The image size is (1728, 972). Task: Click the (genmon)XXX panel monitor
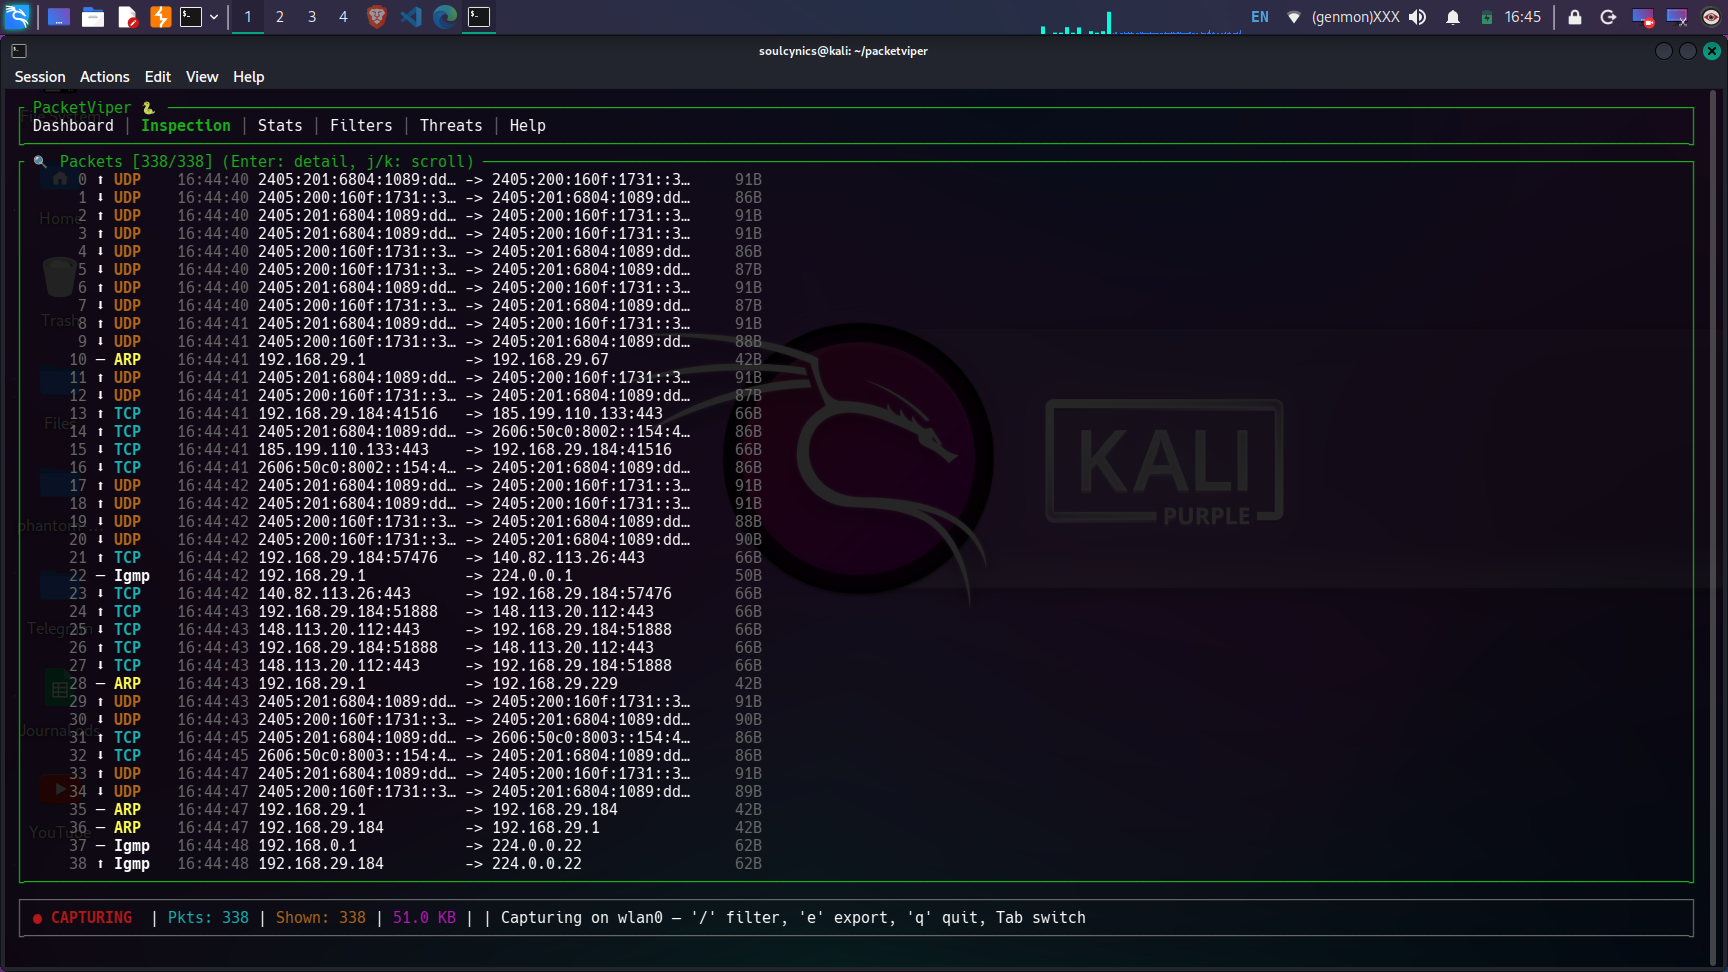click(1355, 17)
